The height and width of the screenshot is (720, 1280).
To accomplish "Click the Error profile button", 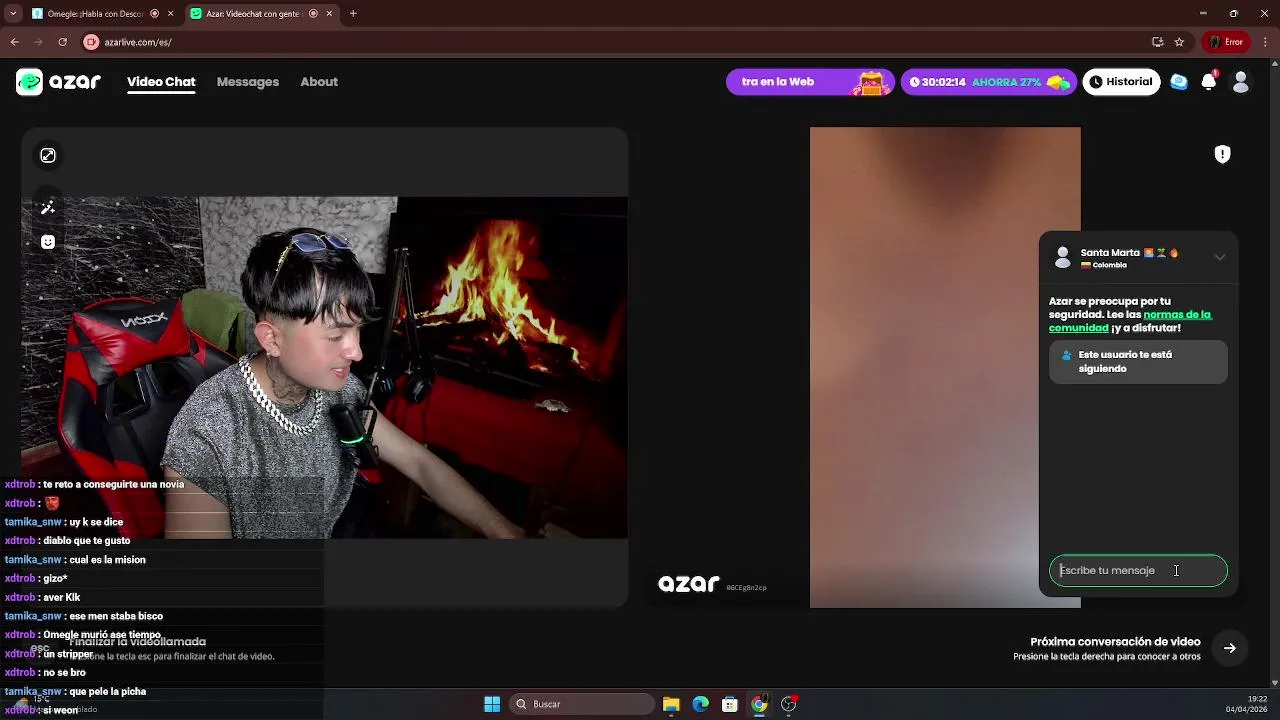I will click(1226, 42).
